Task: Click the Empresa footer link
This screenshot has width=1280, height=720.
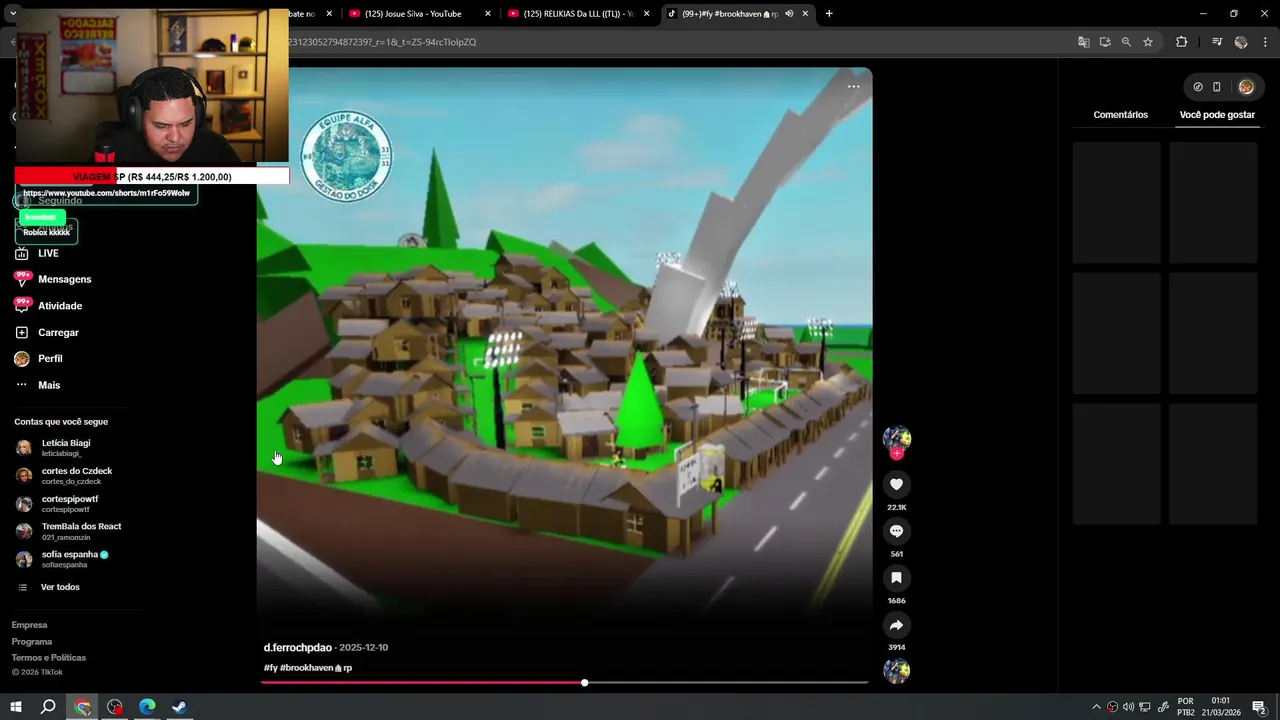Action: coord(29,625)
